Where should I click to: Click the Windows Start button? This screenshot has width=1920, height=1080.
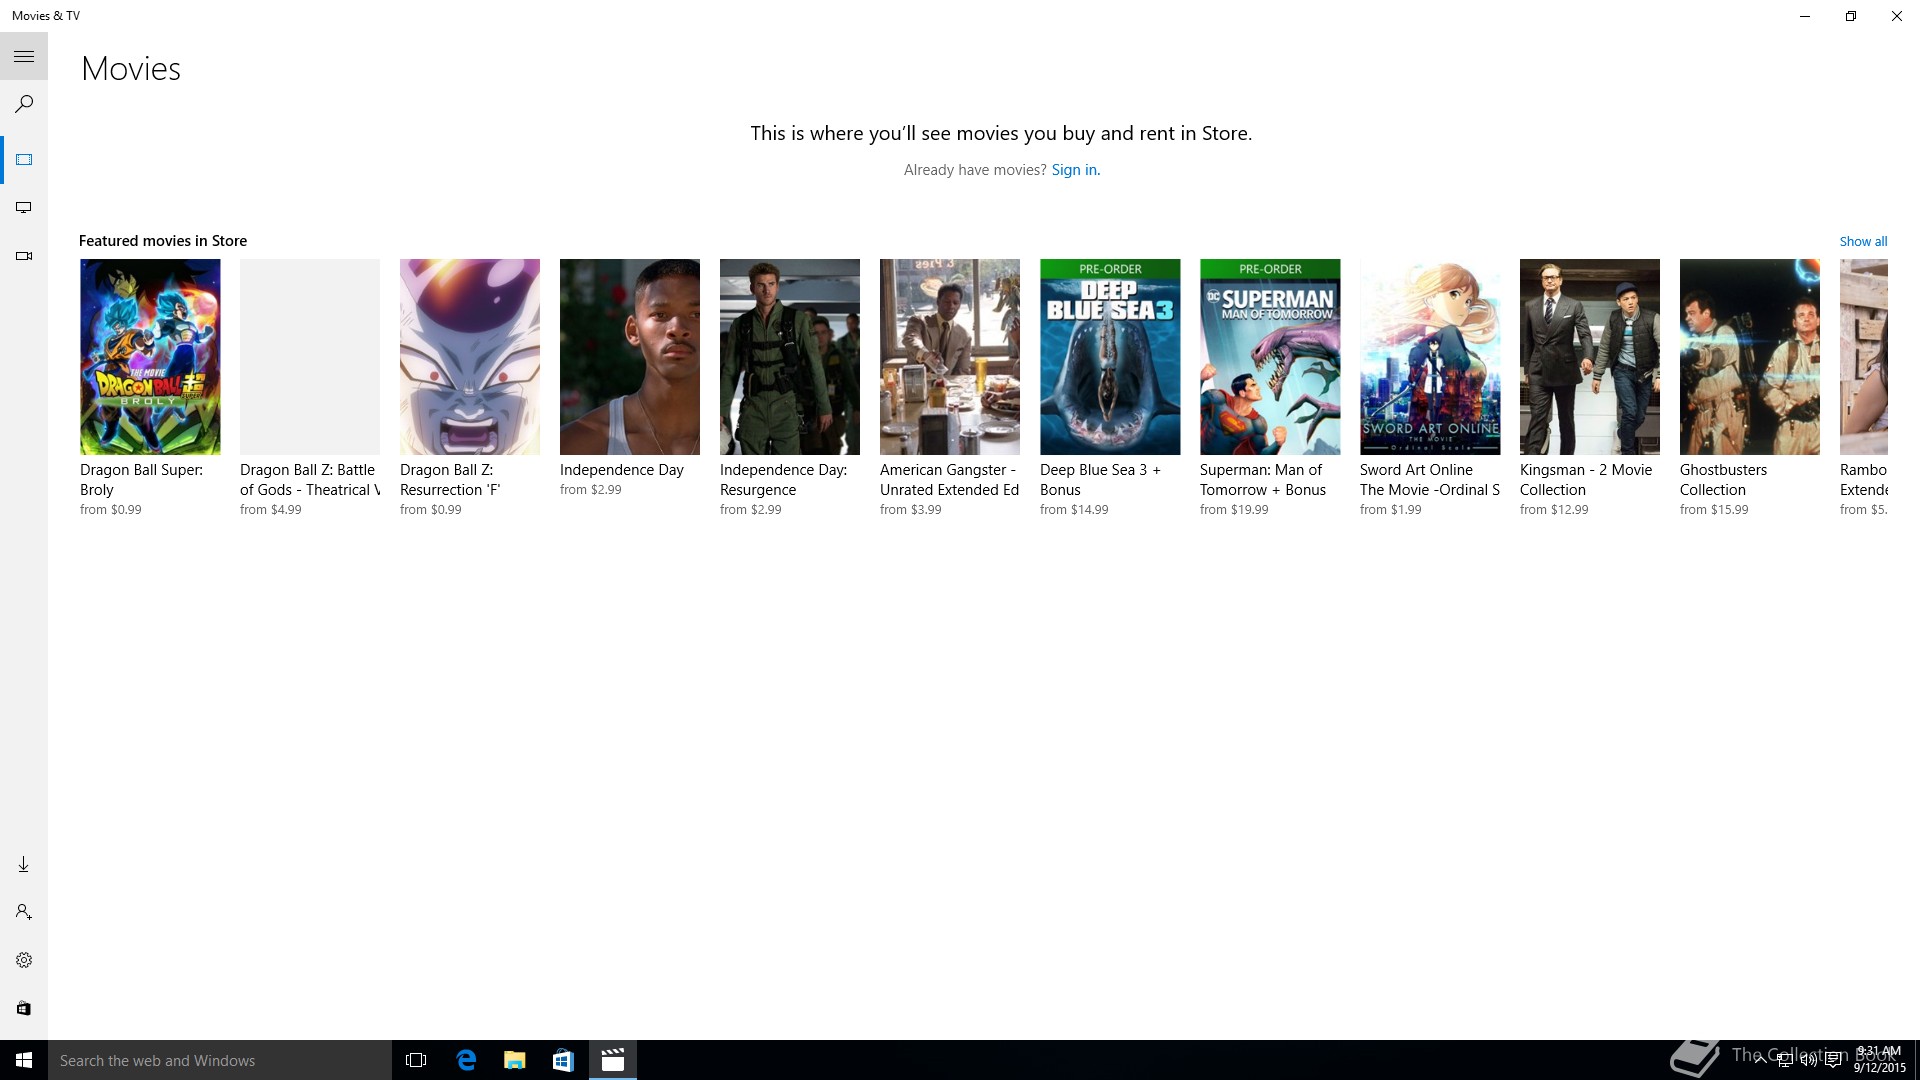[x=24, y=1060]
